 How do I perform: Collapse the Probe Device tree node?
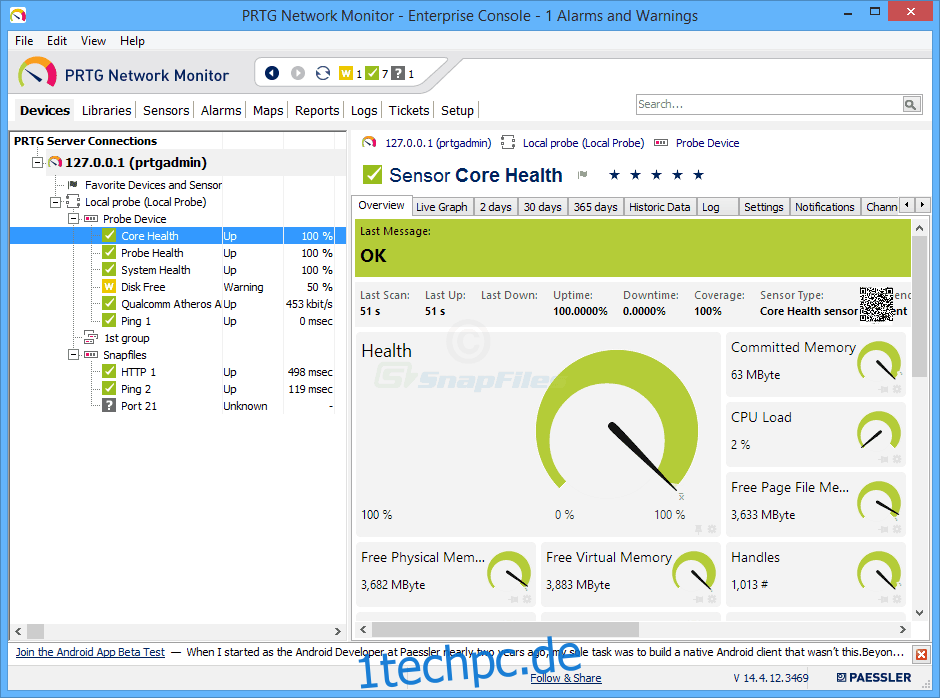[73, 219]
